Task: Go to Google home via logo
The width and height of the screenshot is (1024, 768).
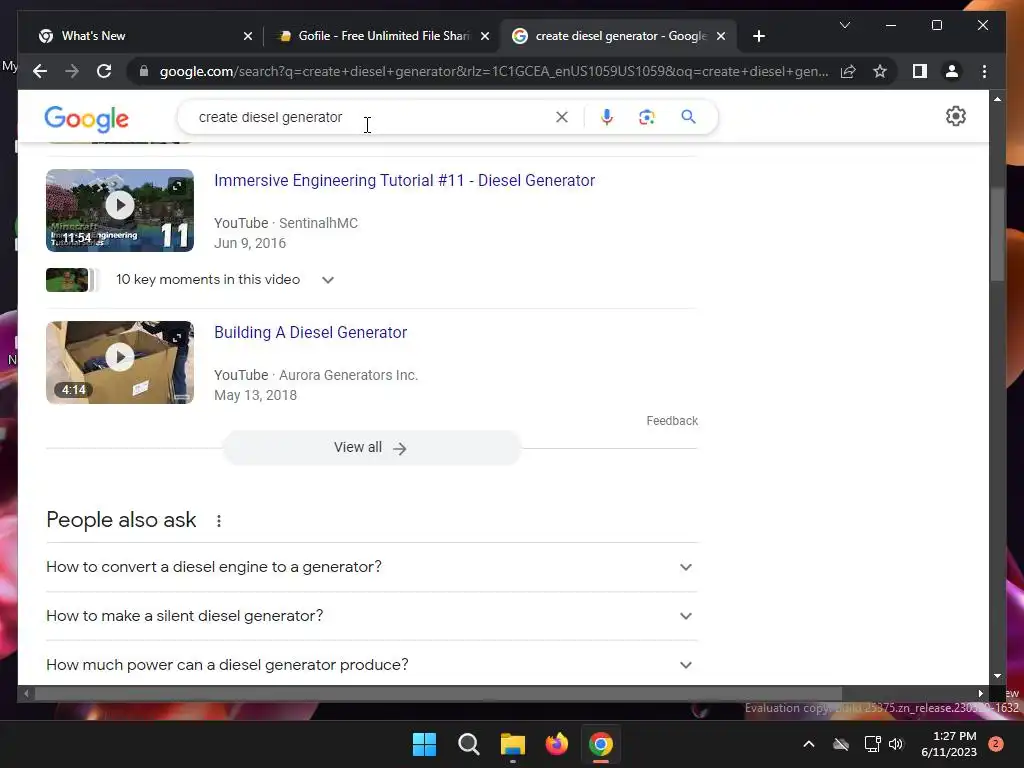Action: click(86, 119)
